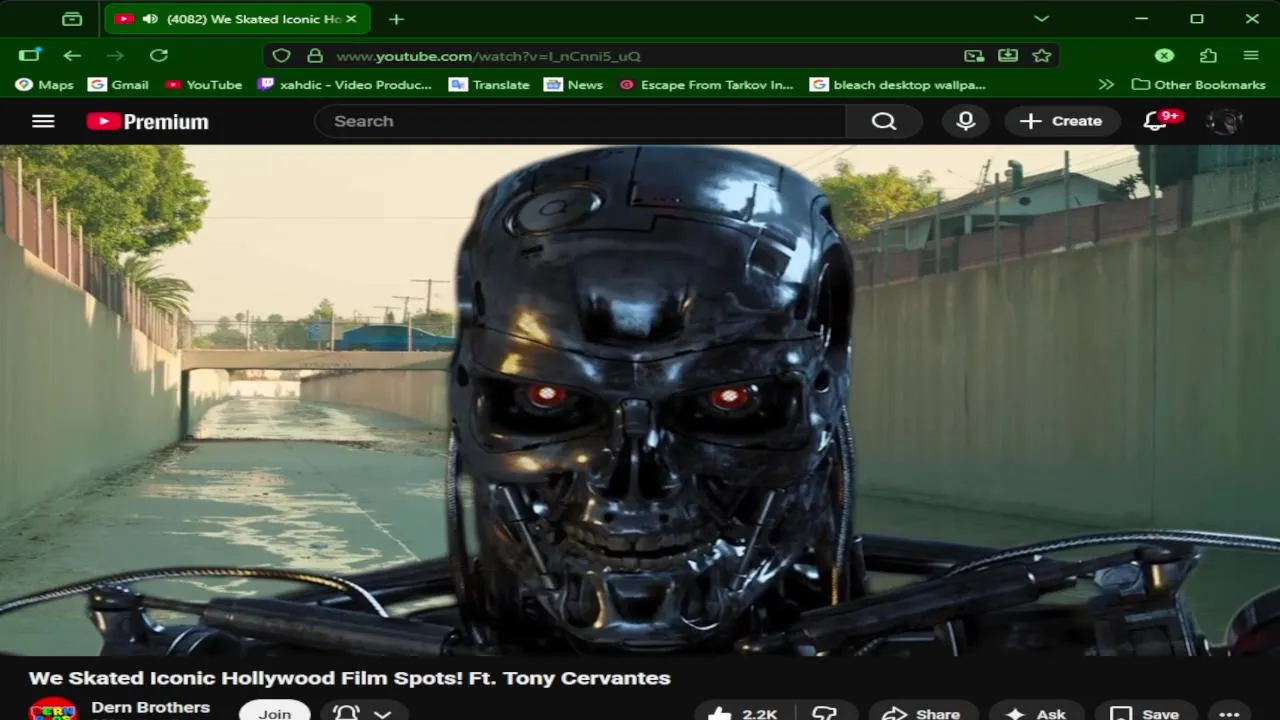
Task: Join the Dern Brothers channel
Action: click(275, 712)
